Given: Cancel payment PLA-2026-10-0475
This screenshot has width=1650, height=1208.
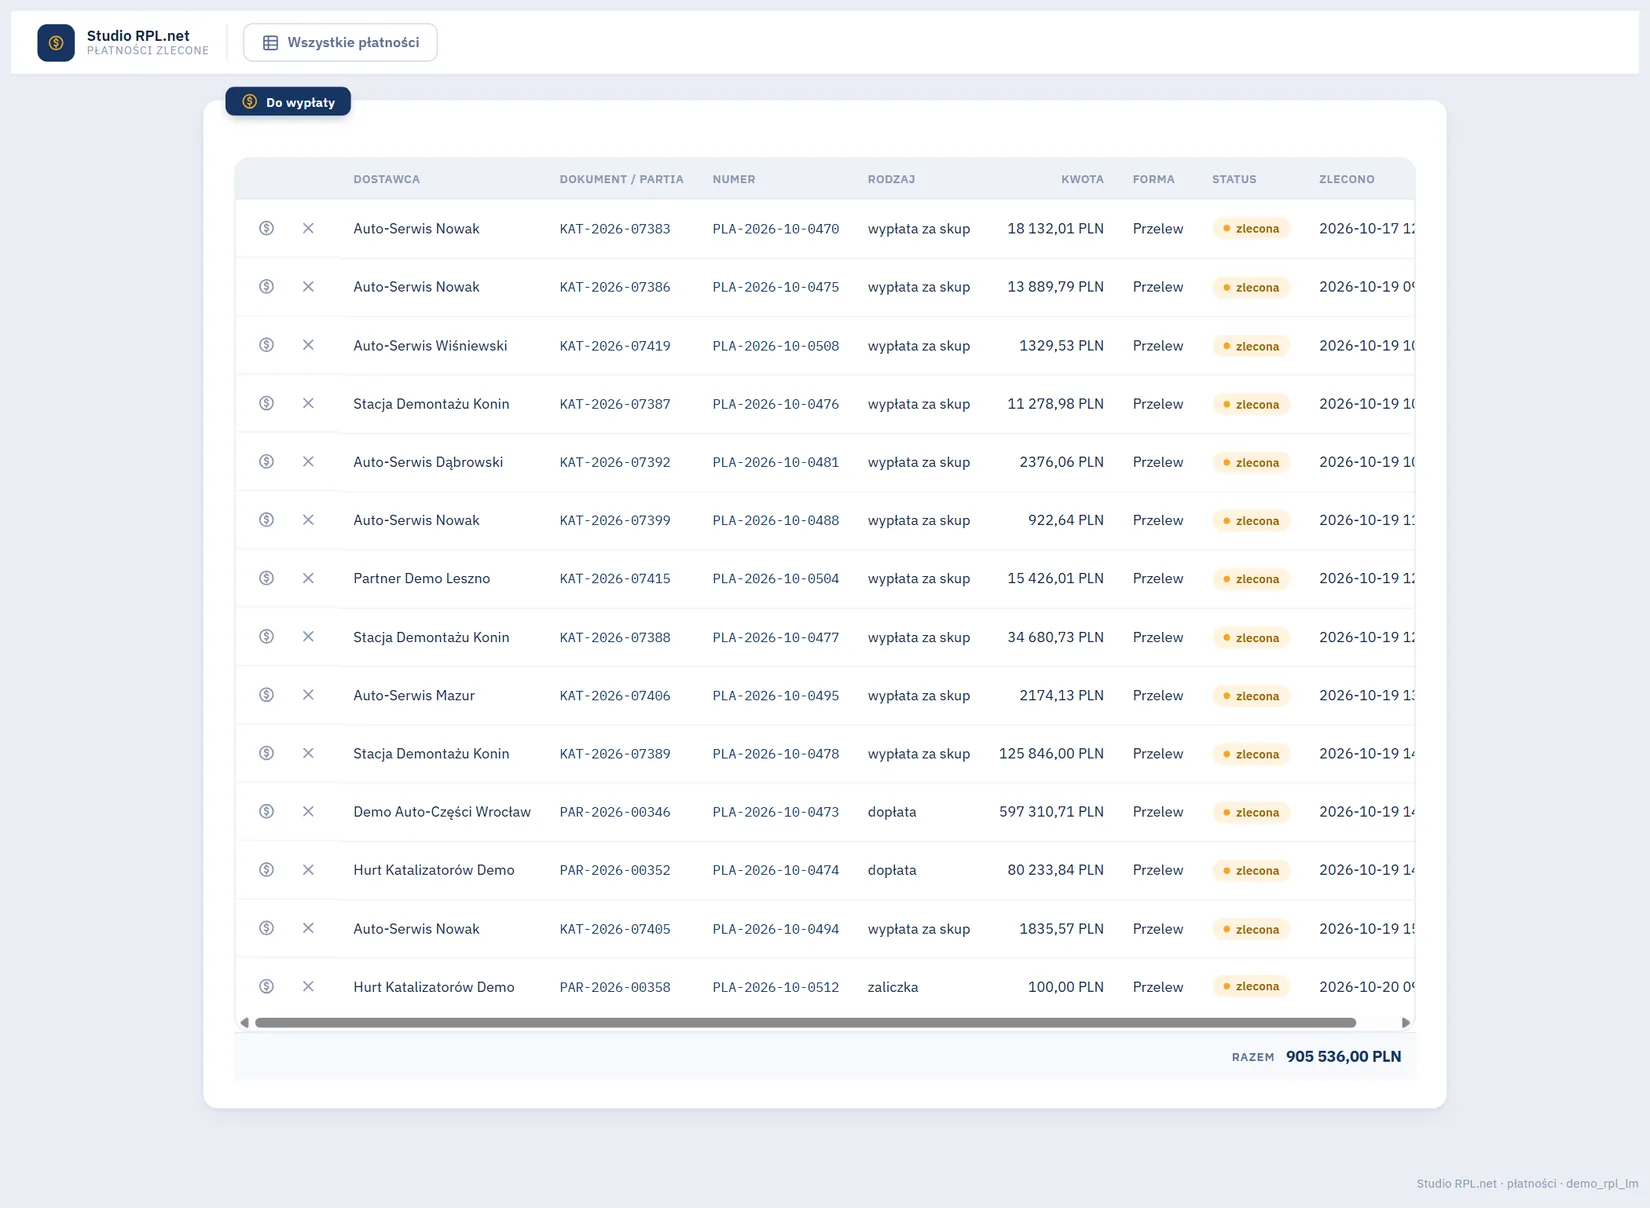Looking at the screenshot, I should [x=308, y=287].
